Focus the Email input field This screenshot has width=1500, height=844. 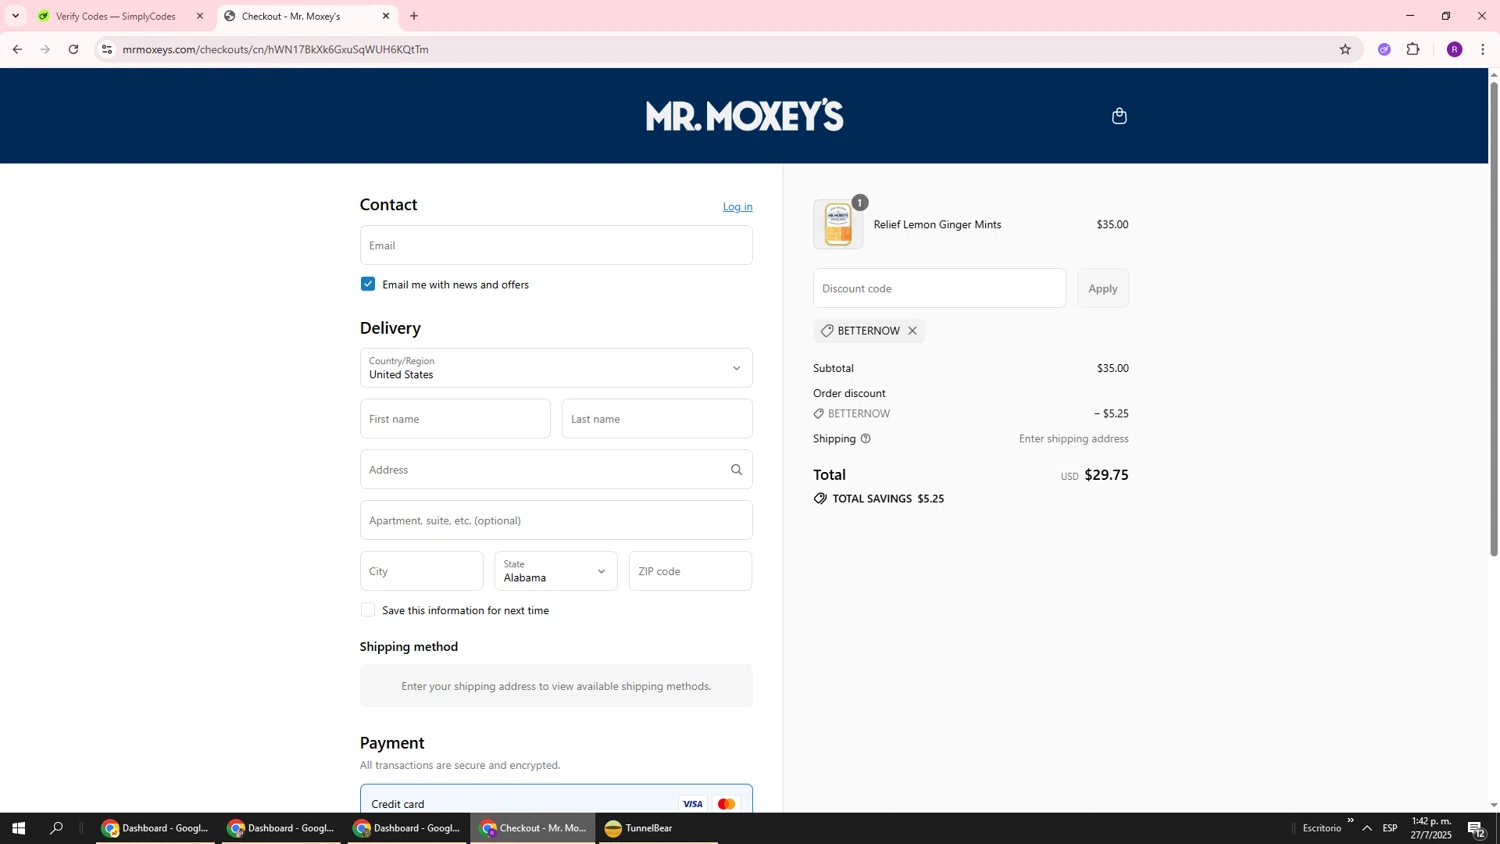pyautogui.click(x=556, y=245)
